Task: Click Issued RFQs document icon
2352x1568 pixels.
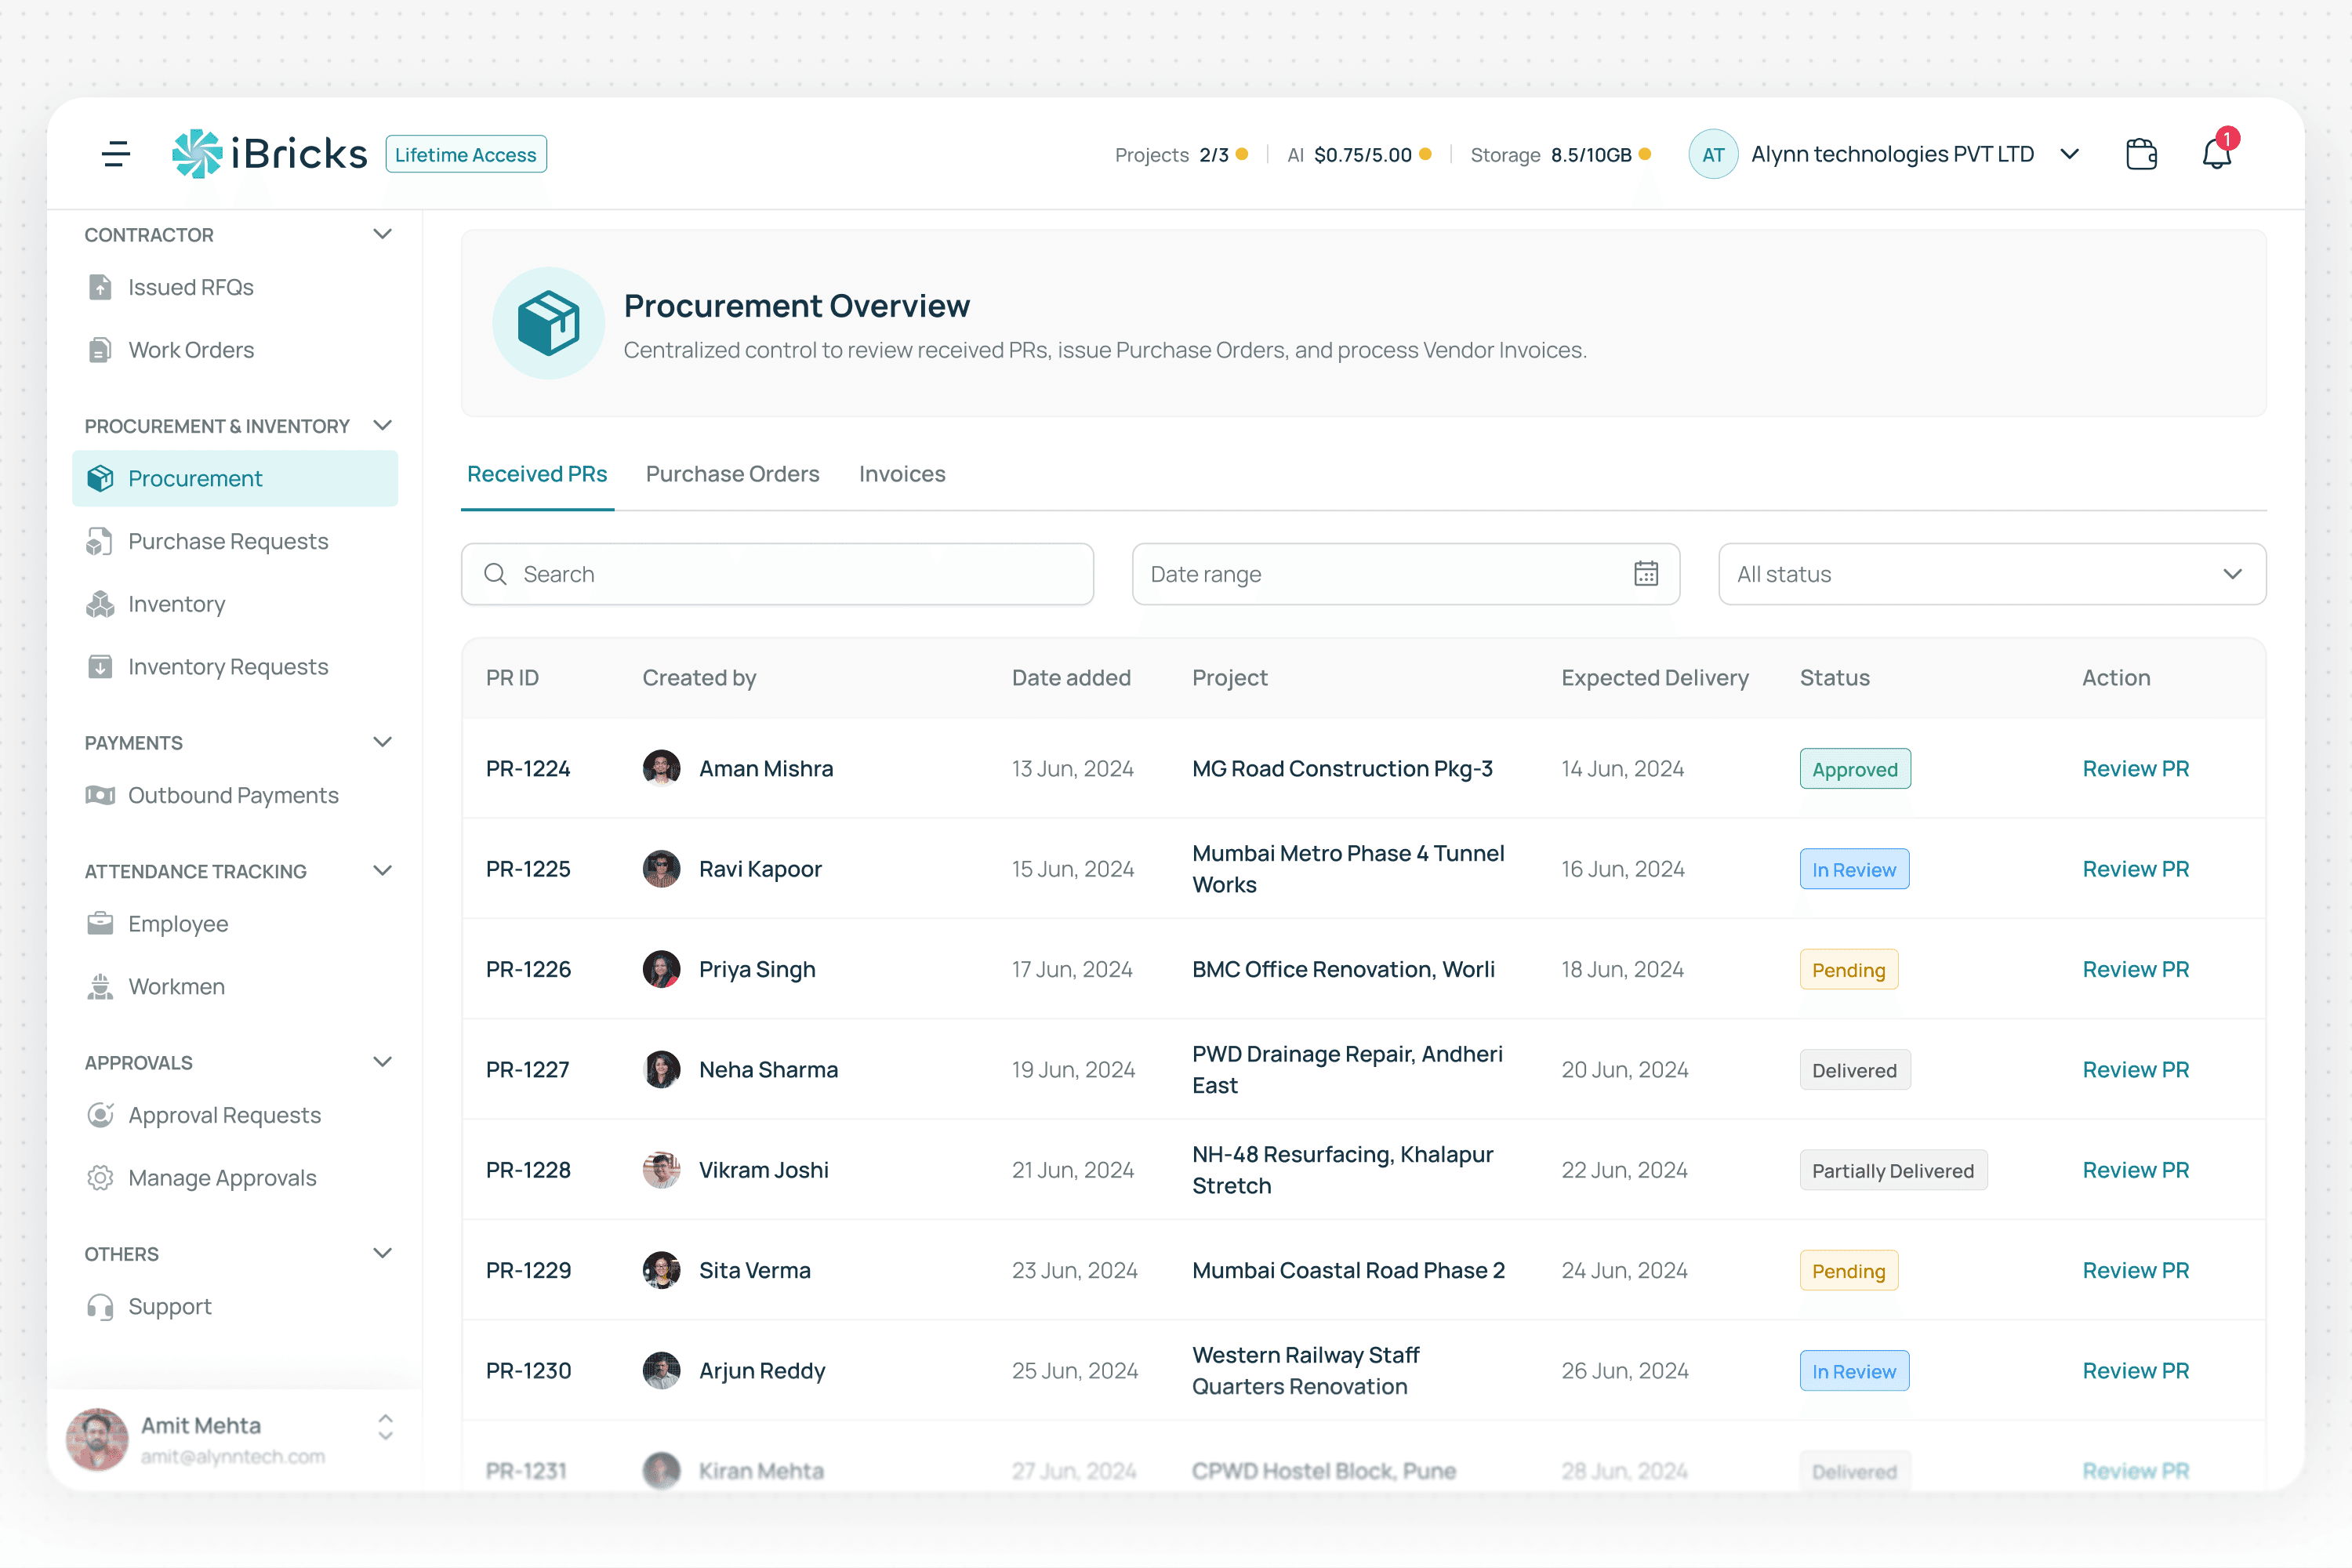Action: click(100, 287)
